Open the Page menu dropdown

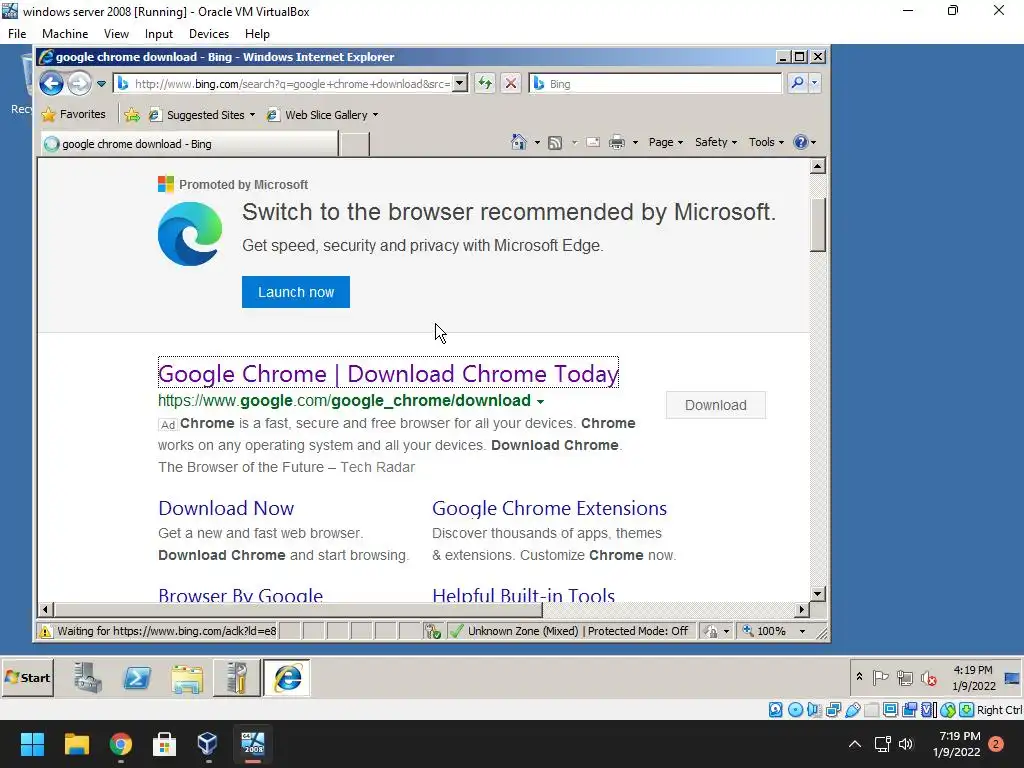point(665,142)
